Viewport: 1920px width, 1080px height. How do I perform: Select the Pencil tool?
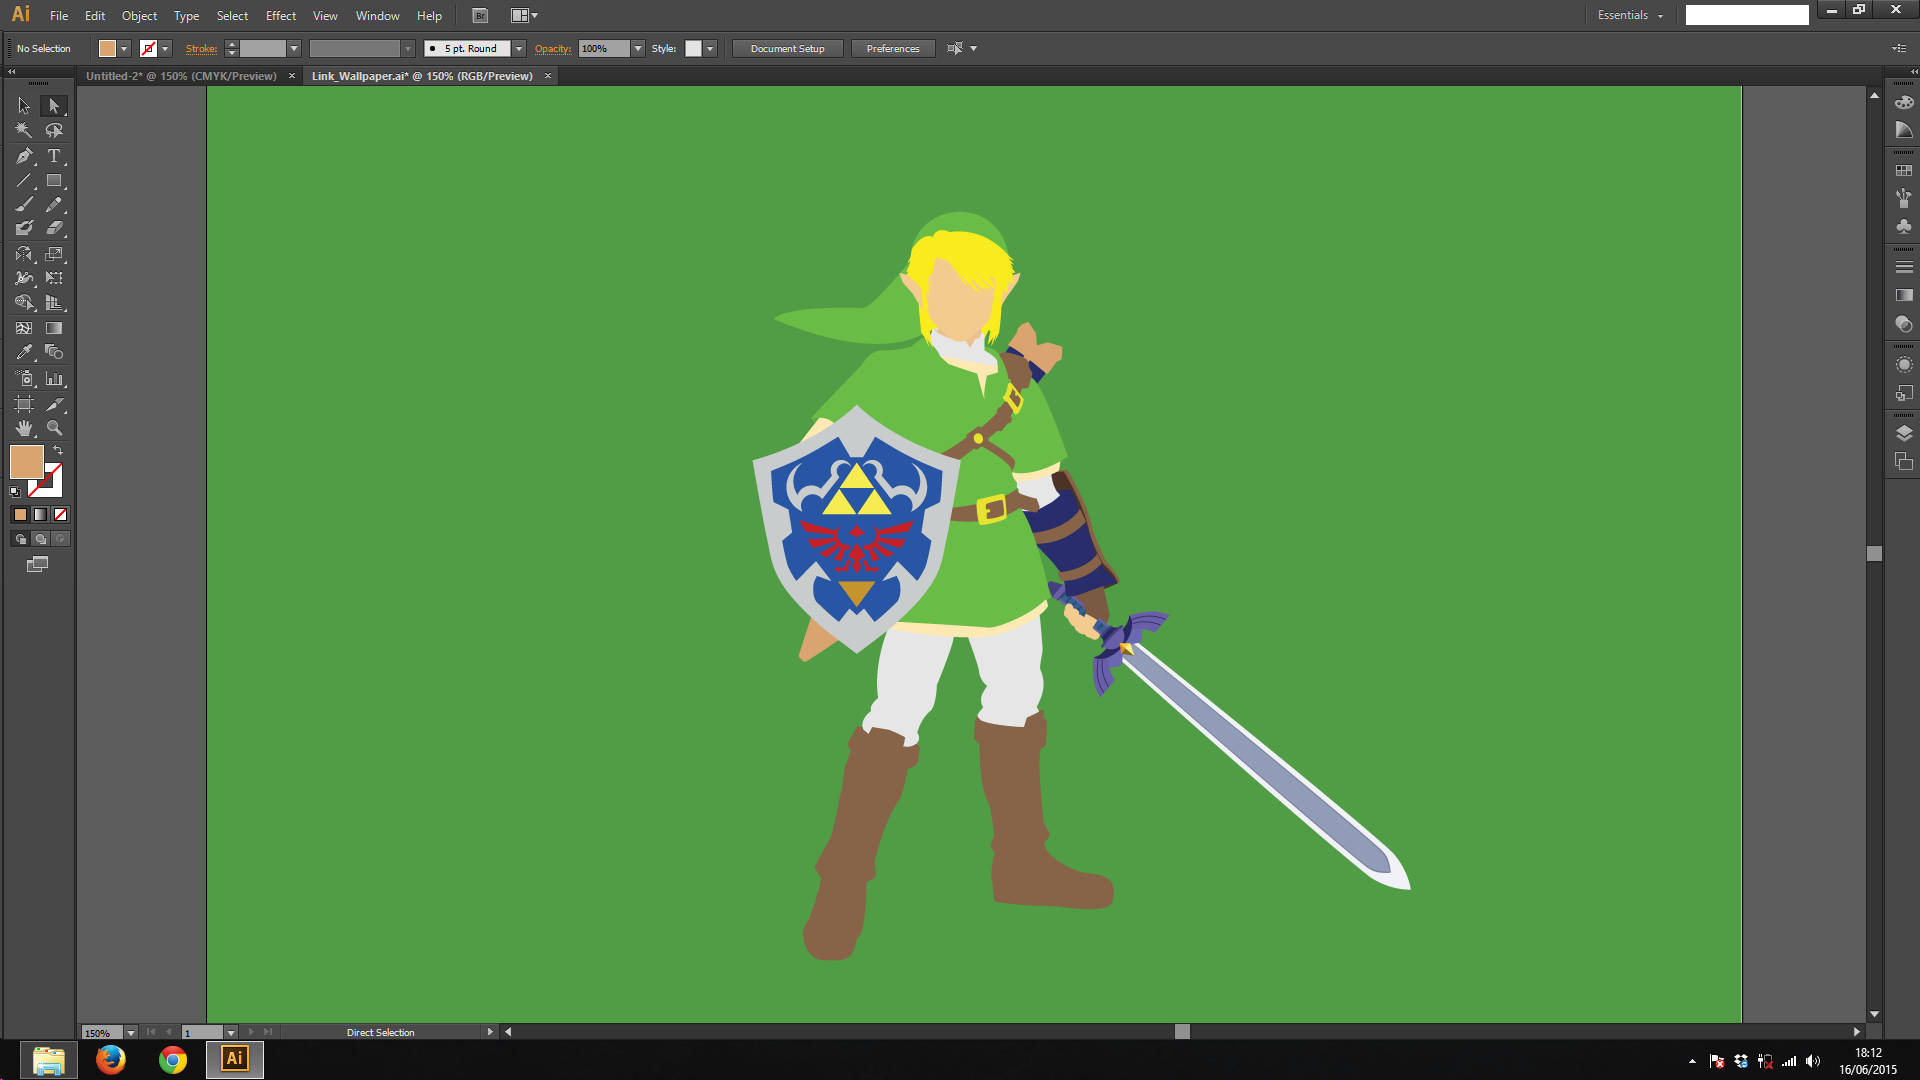pyautogui.click(x=54, y=204)
